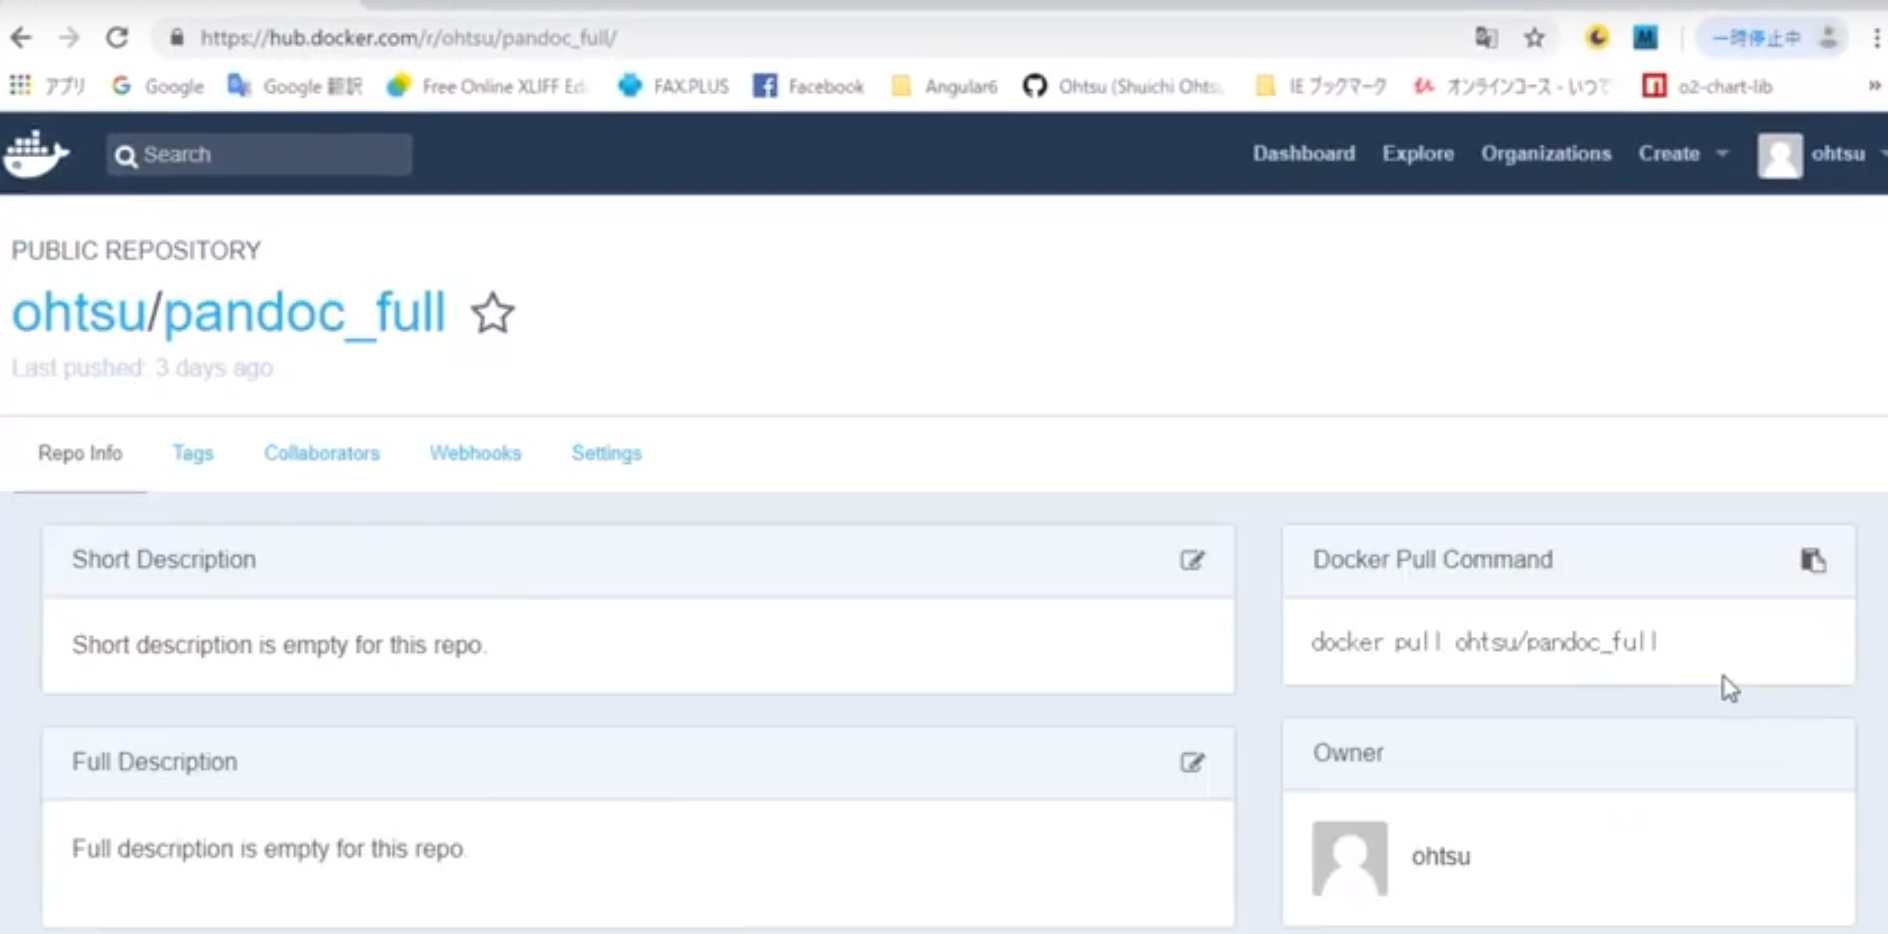The width and height of the screenshot is (1888, 934).
Task: Click the search magnifier icon
Action: coord(125,156)
